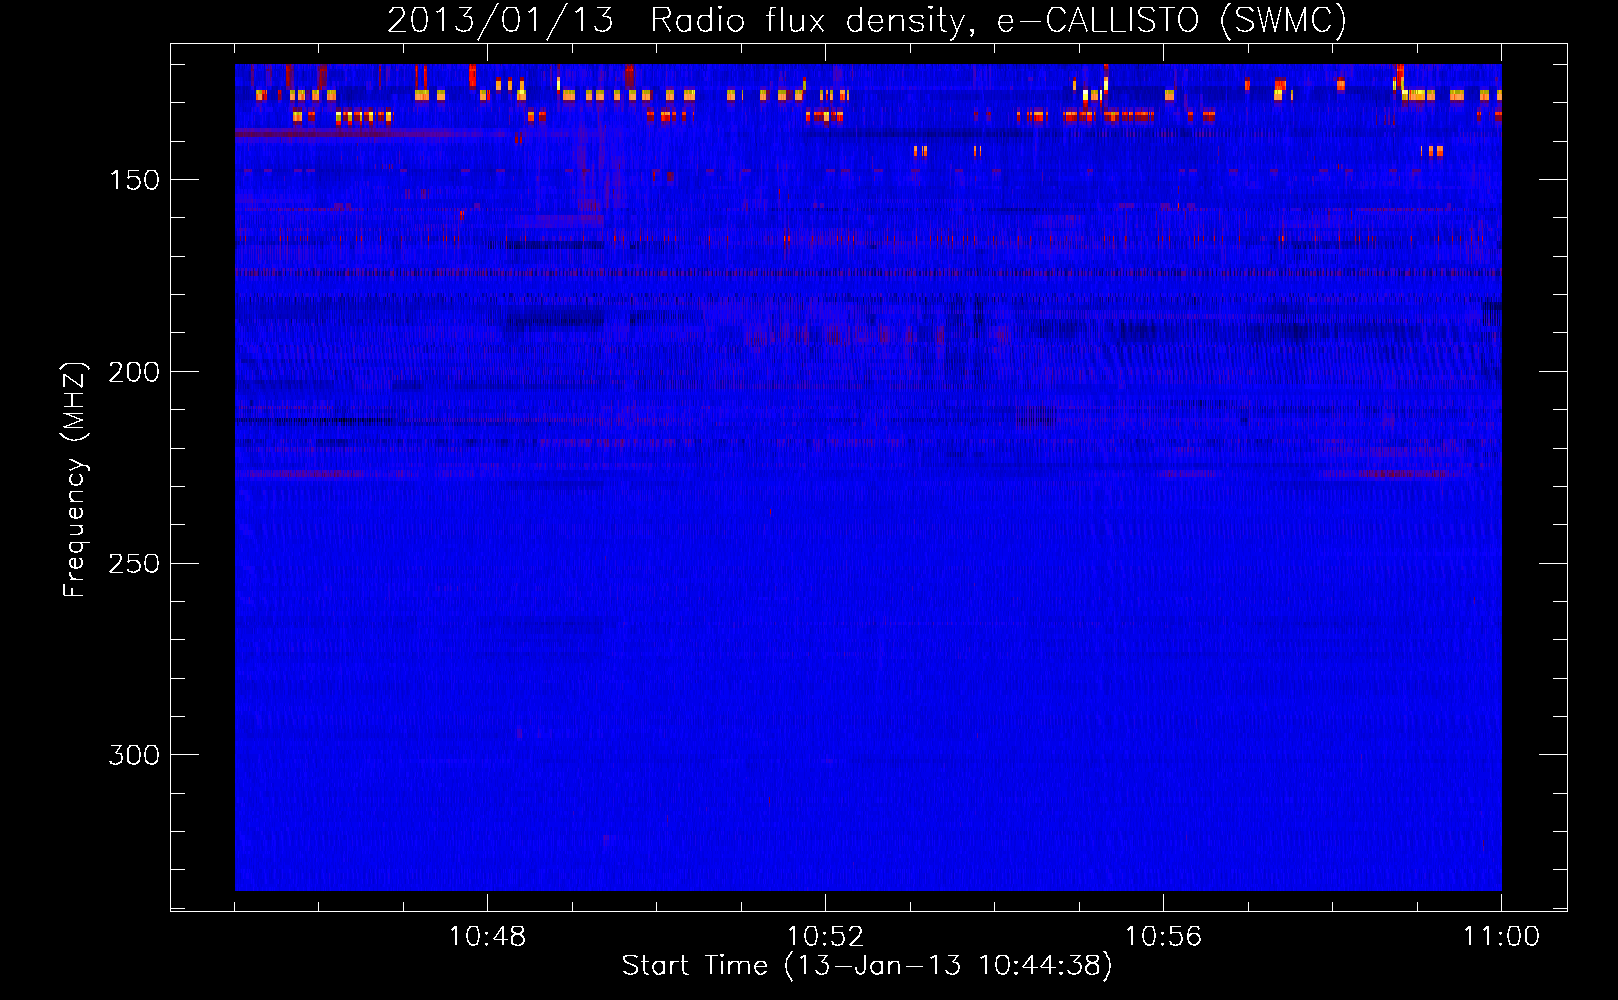Select the 250 frequency tick label
This screenshot has width=1618, height=1000.
click(134, 564)
